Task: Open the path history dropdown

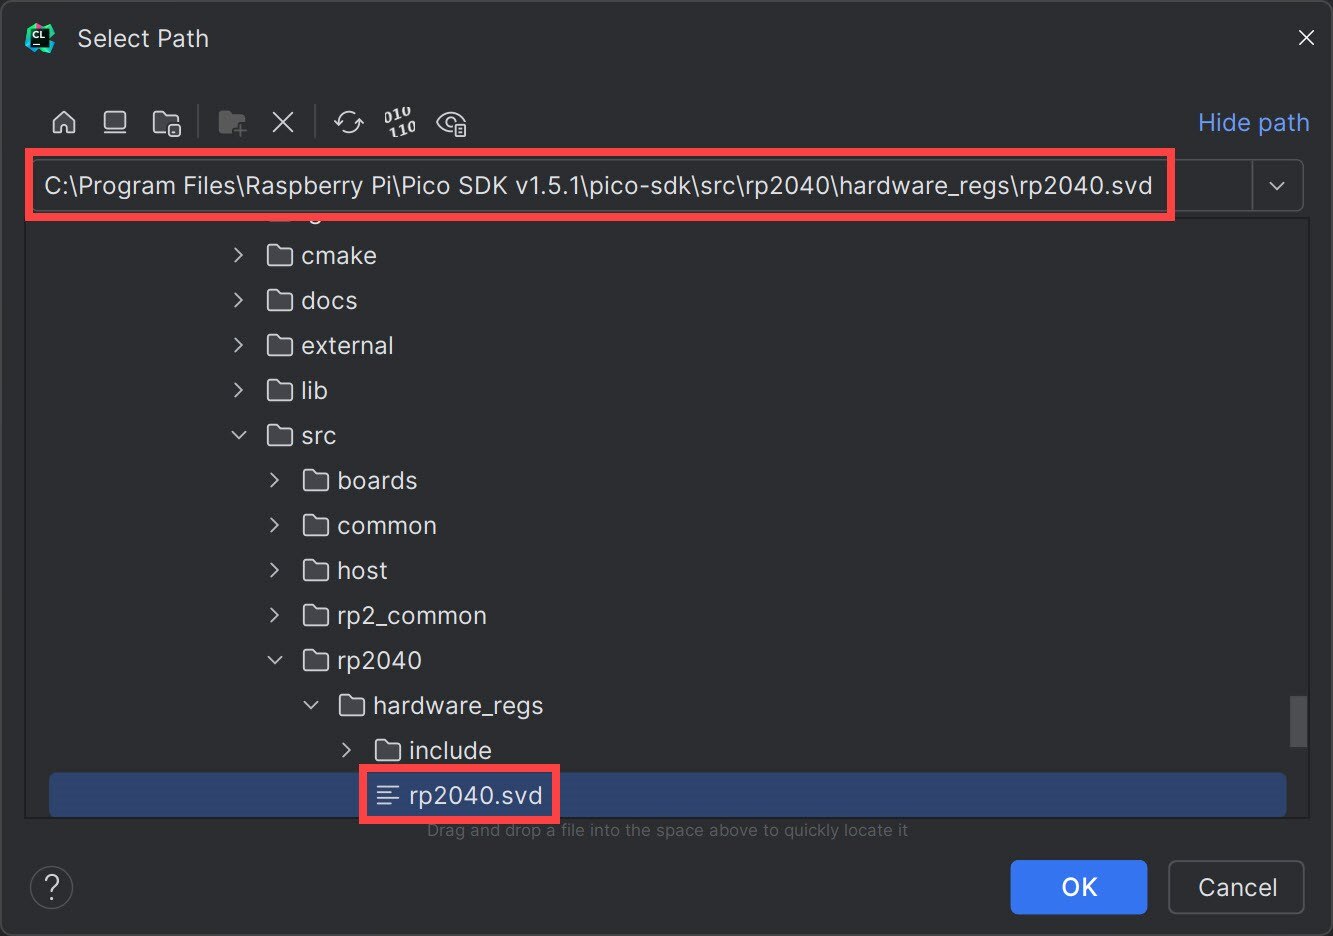Action: click(1277, 186)
